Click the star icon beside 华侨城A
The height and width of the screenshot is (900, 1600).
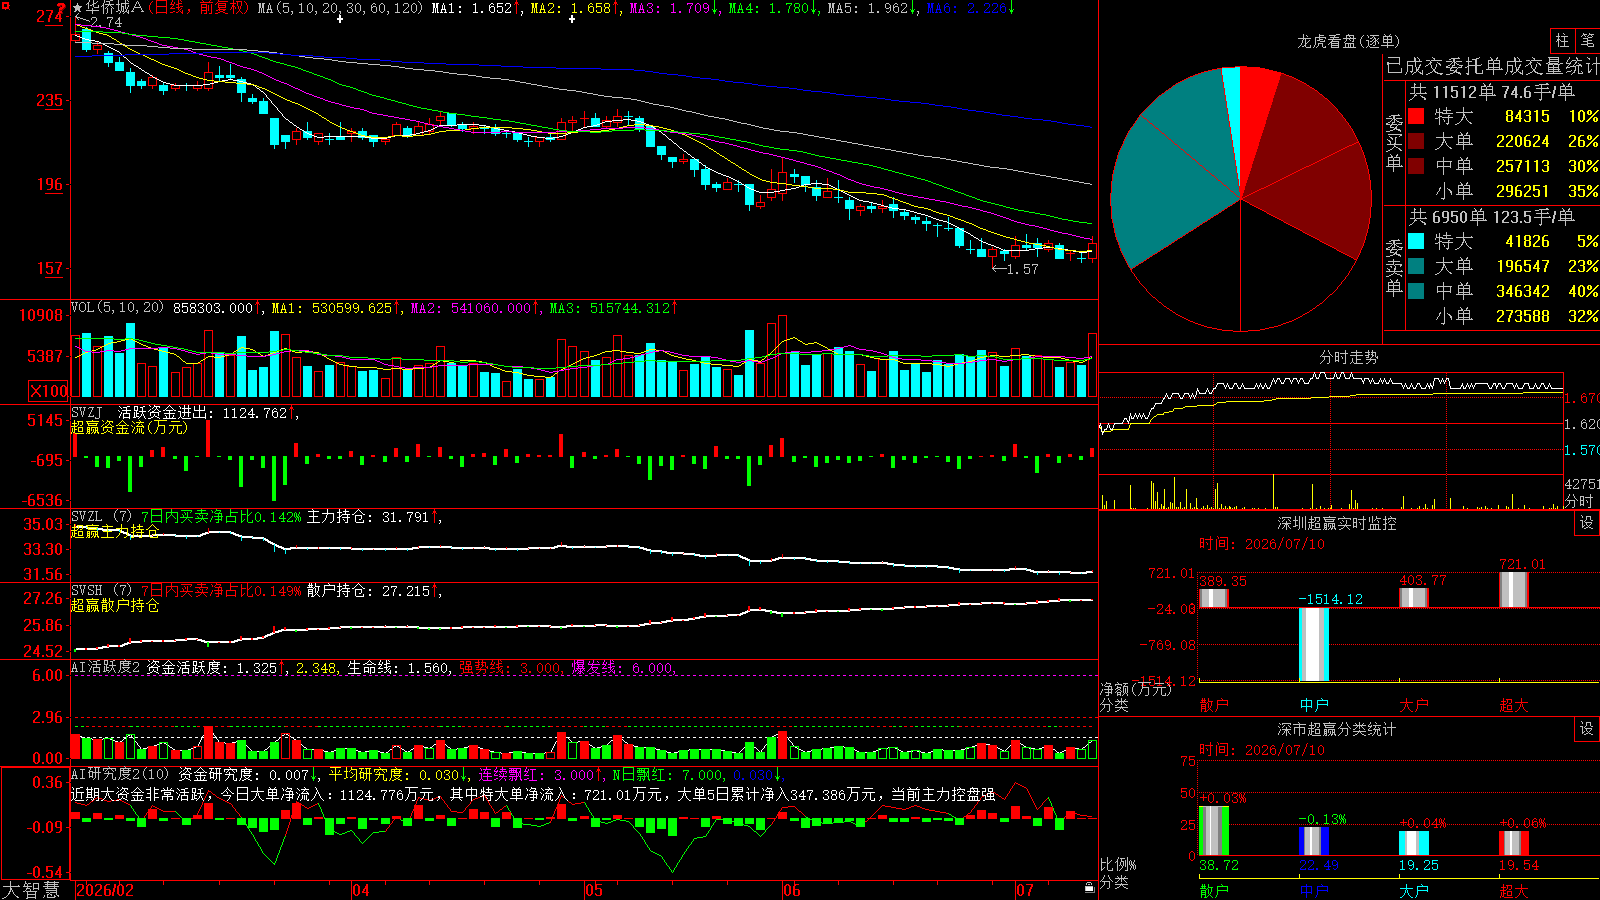78,8
